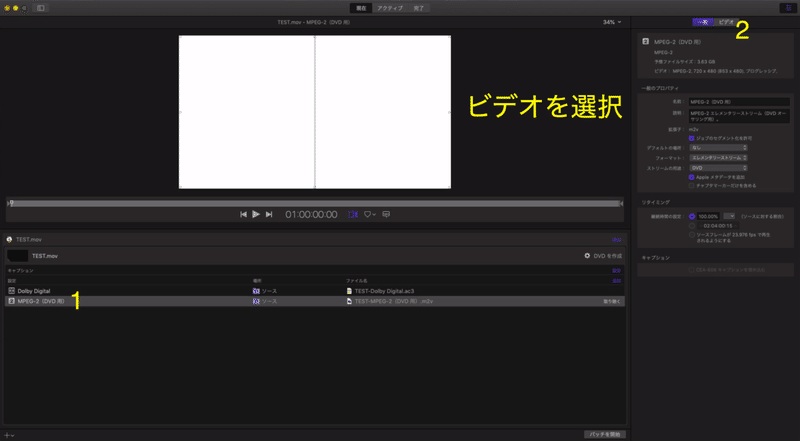Image resolution: width=800 pixels, height=441 pixels.
Task: Switch to the 完了 (Completed) tab
Action: tap(418, 8)
